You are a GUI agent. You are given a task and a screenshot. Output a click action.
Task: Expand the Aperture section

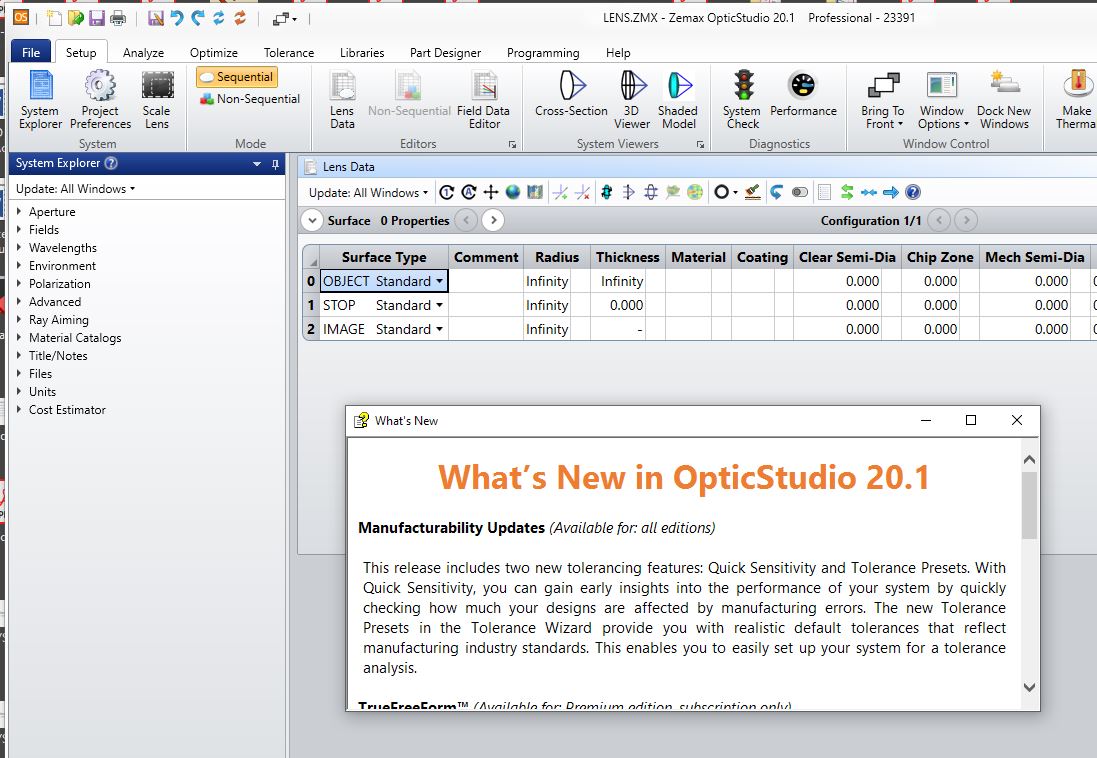(19, 211)
